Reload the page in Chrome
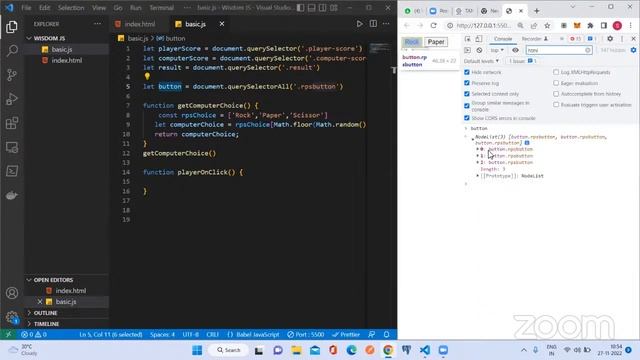 (x=433, y=25)
